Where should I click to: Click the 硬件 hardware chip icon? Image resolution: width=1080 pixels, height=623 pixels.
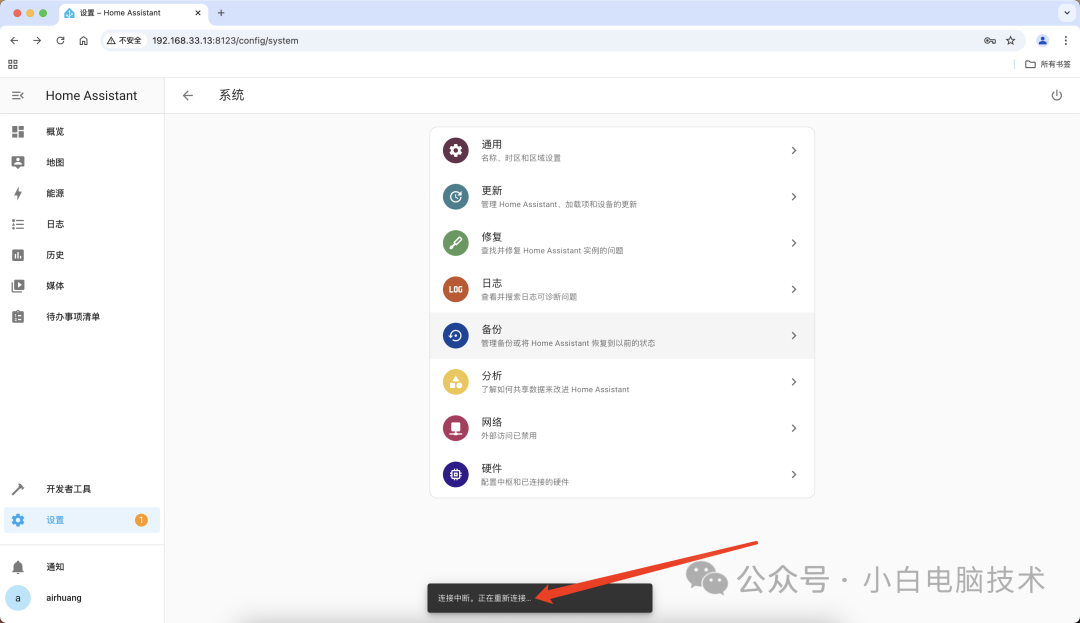pyautogui.click(x=455, y=474)
